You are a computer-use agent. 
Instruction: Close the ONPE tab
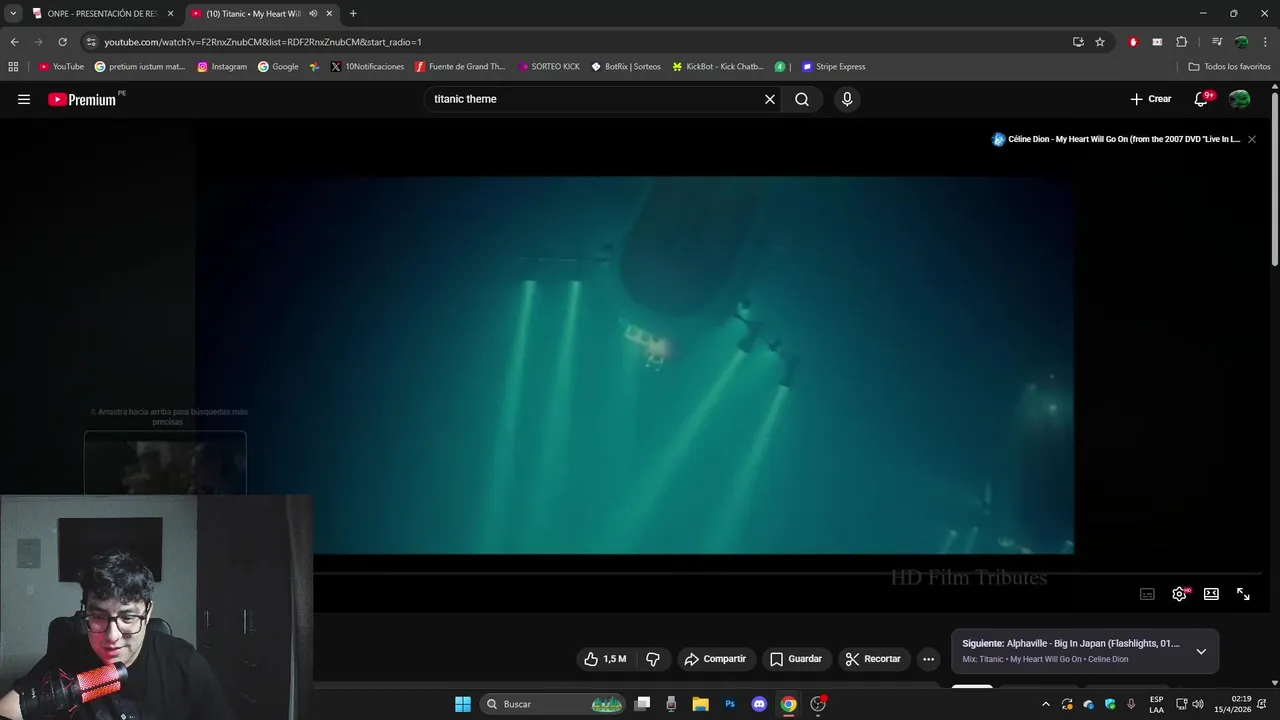170,14
